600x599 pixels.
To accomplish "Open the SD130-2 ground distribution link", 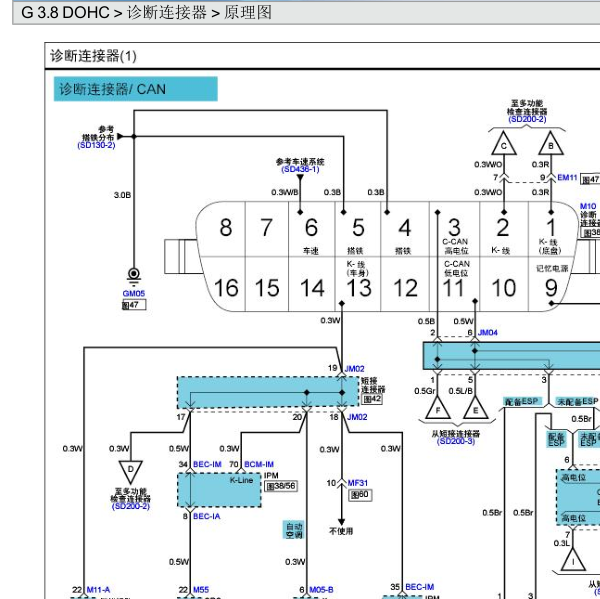I will click(96, 145).
